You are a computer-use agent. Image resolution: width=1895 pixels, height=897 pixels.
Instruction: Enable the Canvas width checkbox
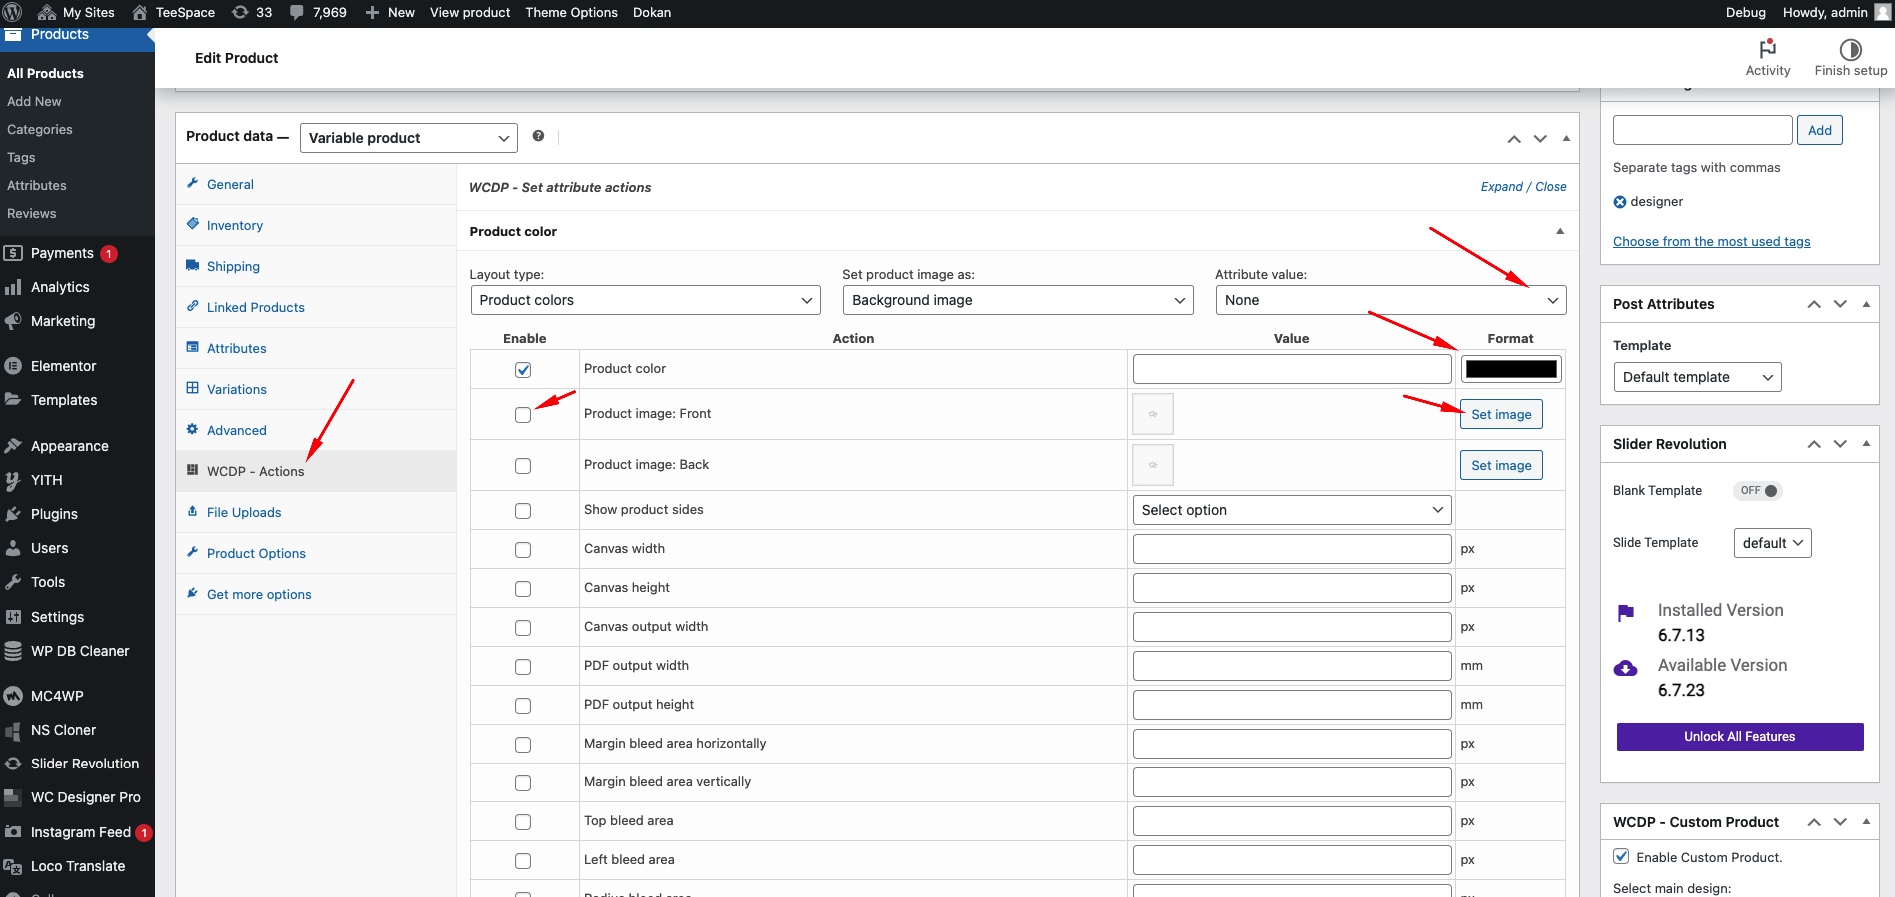(523, 550)
